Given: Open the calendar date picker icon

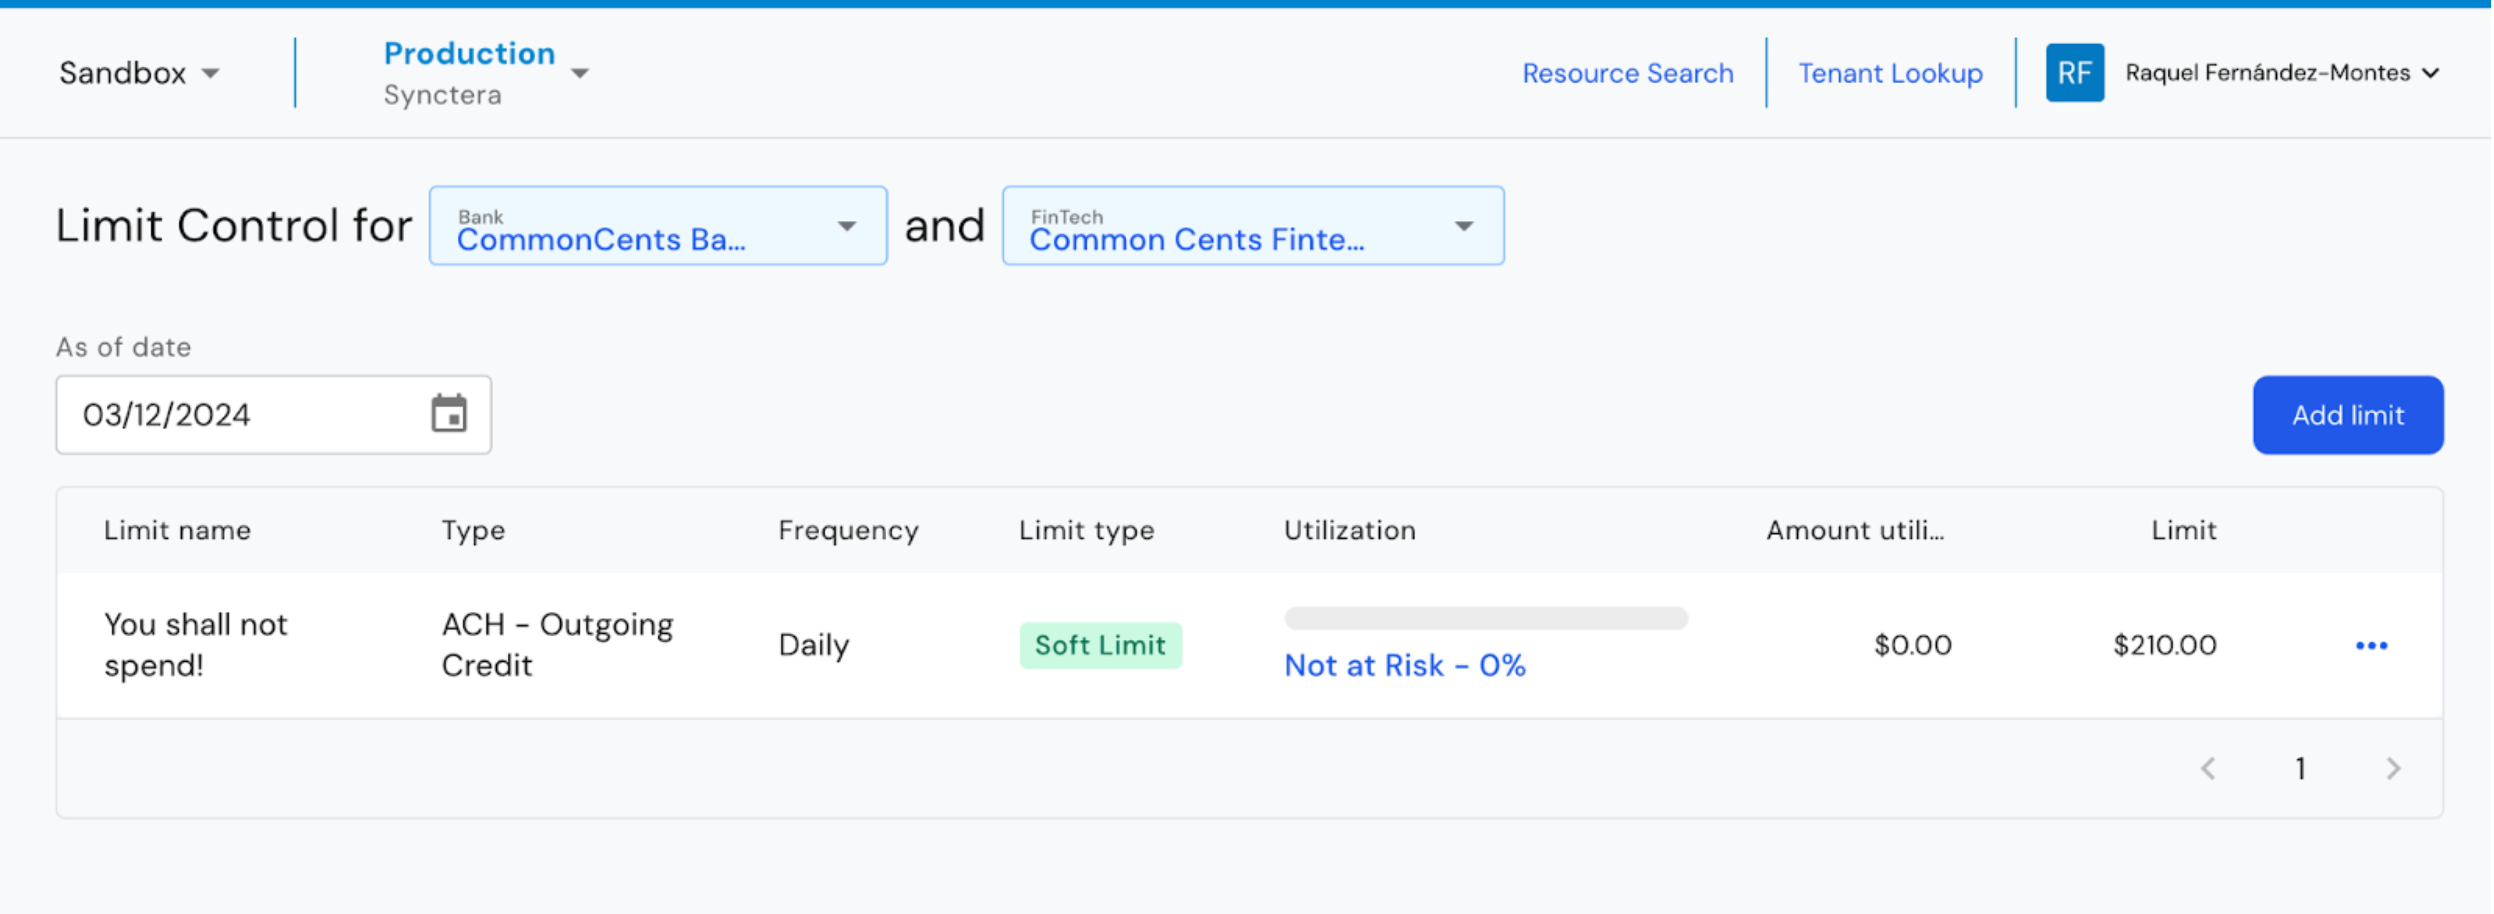Looking at the screenshot, I should pos(449,414).
